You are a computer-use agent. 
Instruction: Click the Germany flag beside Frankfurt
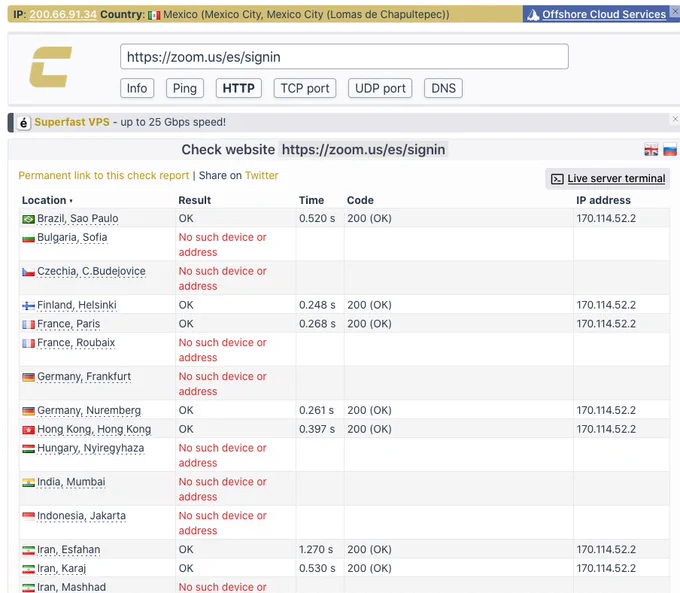[28, 377]
